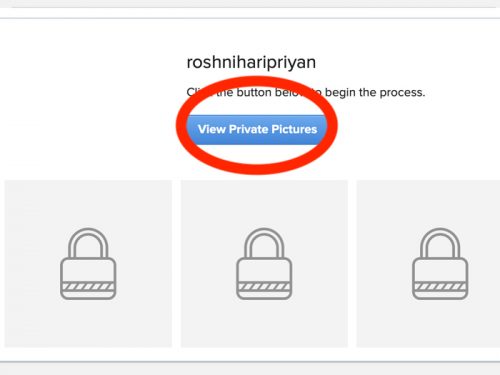The height and width of the screenshot is (375, 500).
Task: Select the roshniharipriyan username heading
Action: pyautogui.click(x=251, y=62)
